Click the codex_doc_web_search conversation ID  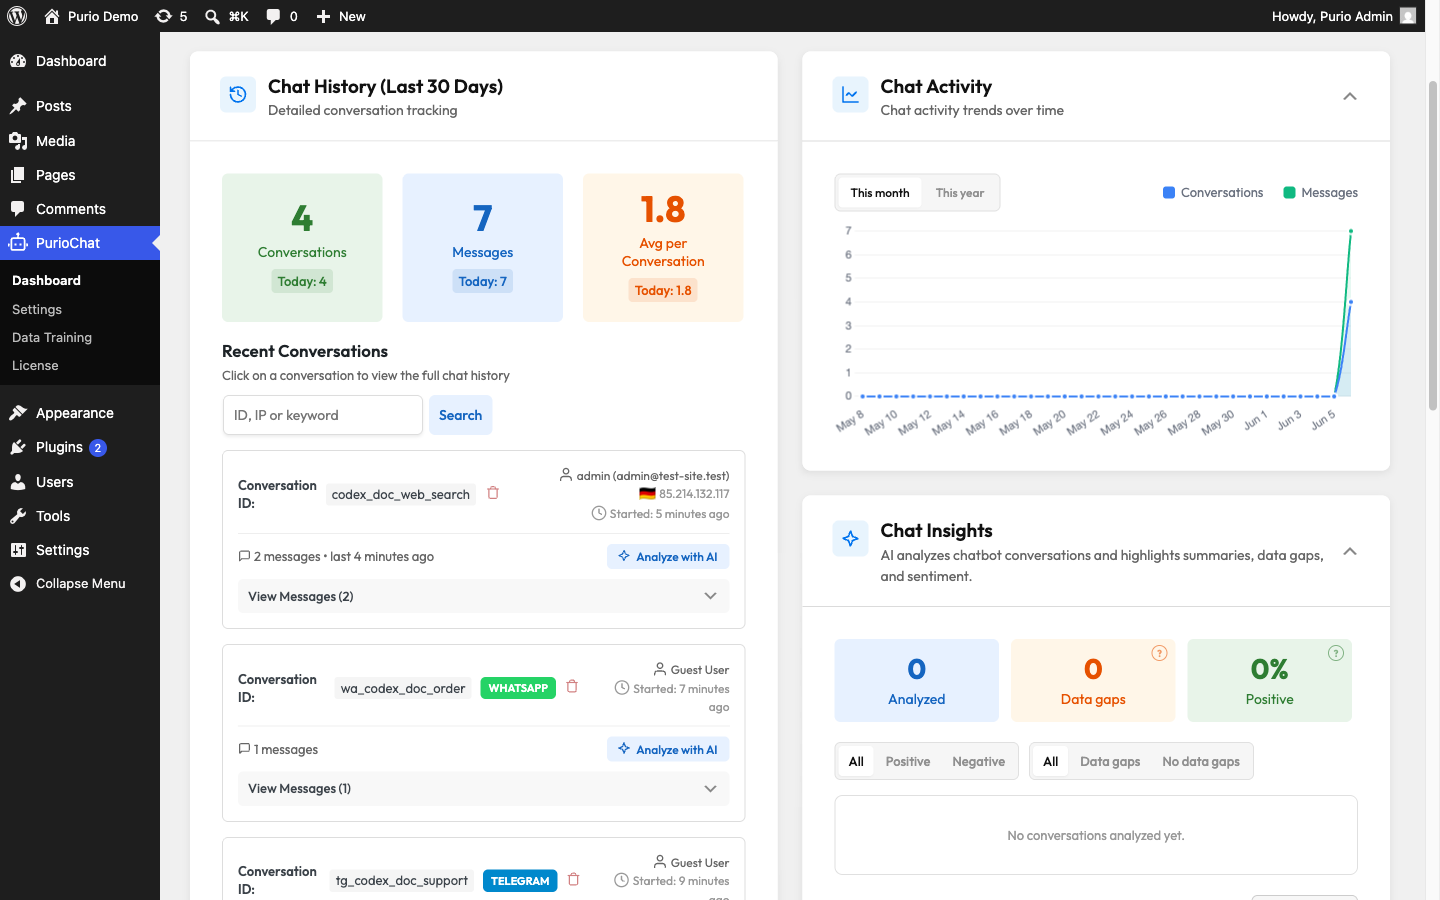point(401,494)
